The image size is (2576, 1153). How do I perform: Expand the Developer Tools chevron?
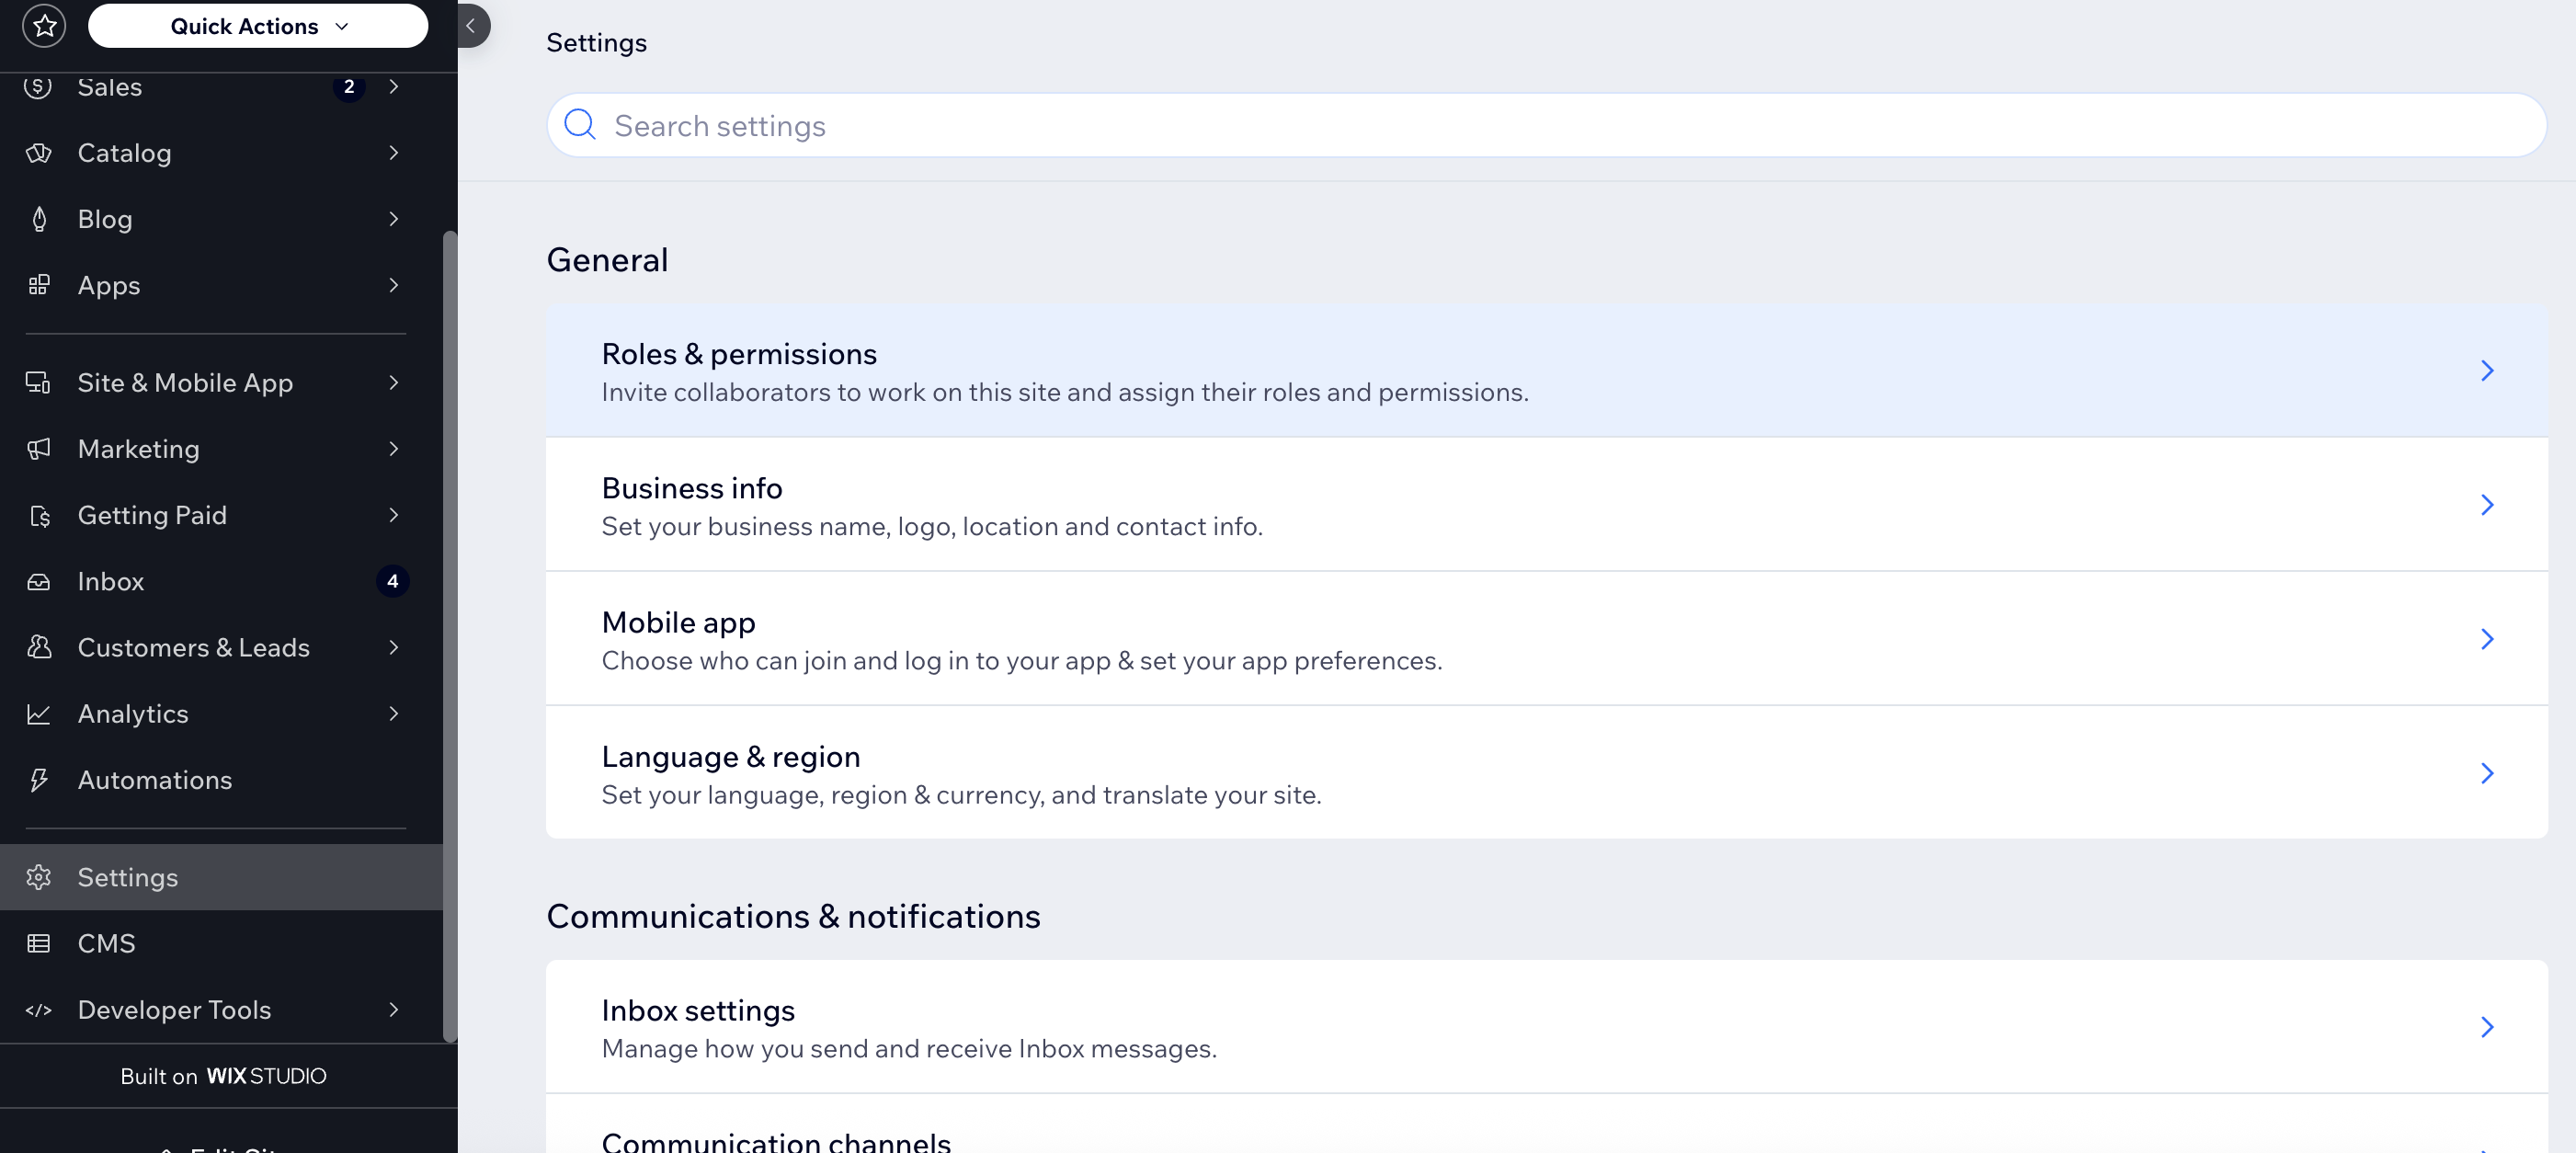pos(394,1010)
